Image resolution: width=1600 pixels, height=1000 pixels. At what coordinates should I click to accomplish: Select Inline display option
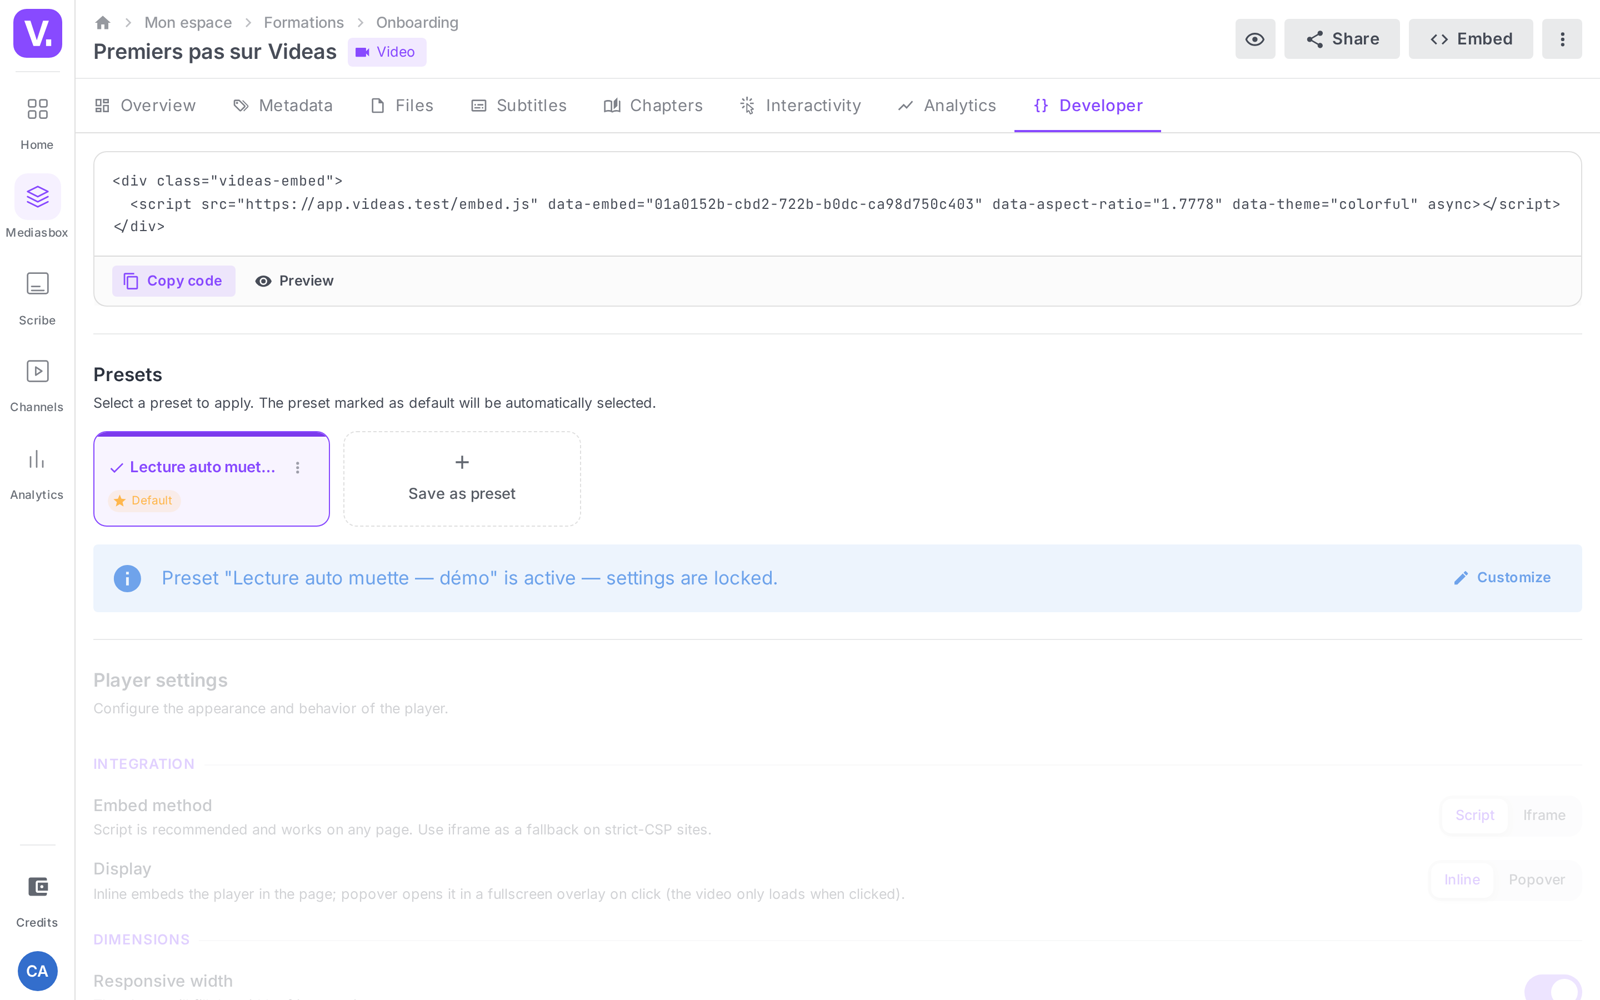click(x=1462, y=880)
